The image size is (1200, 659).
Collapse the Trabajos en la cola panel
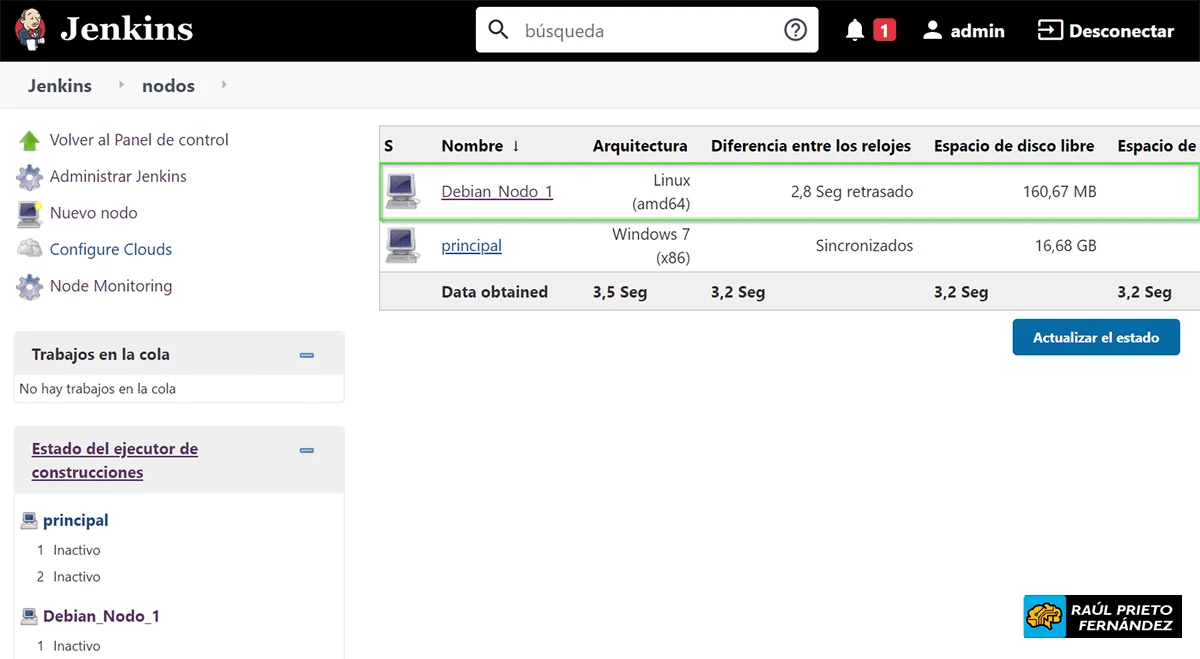(307, 355)
